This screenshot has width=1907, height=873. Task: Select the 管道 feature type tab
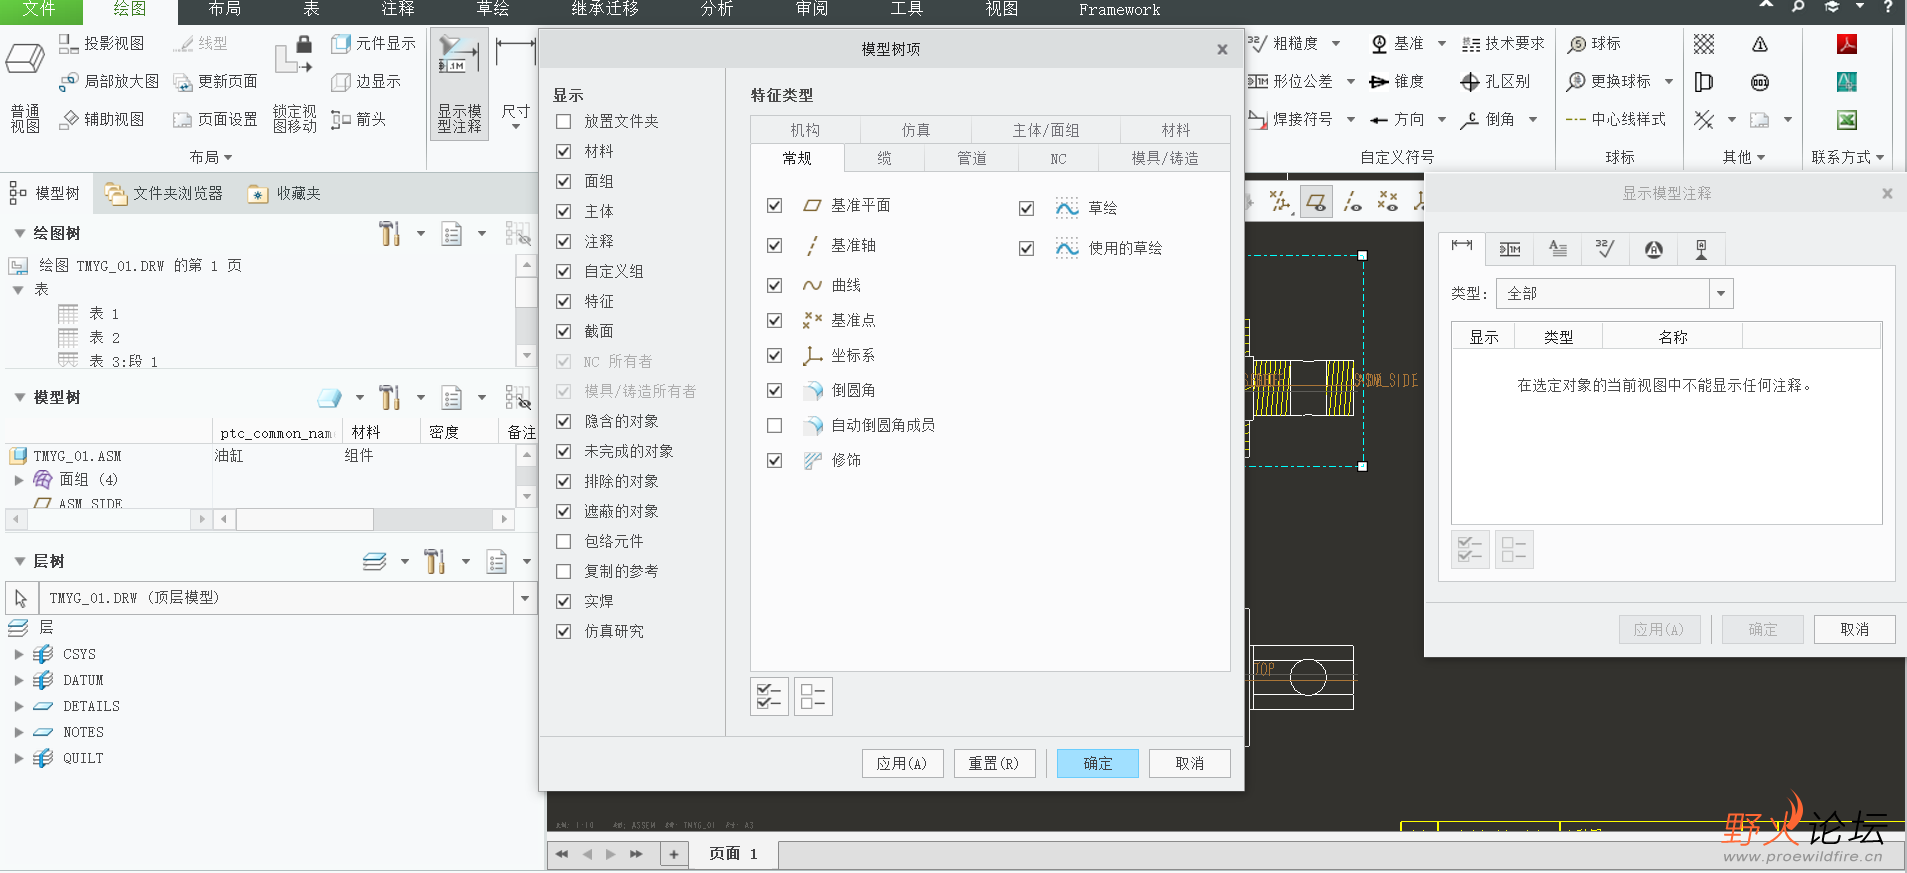(x=971, y=158)
